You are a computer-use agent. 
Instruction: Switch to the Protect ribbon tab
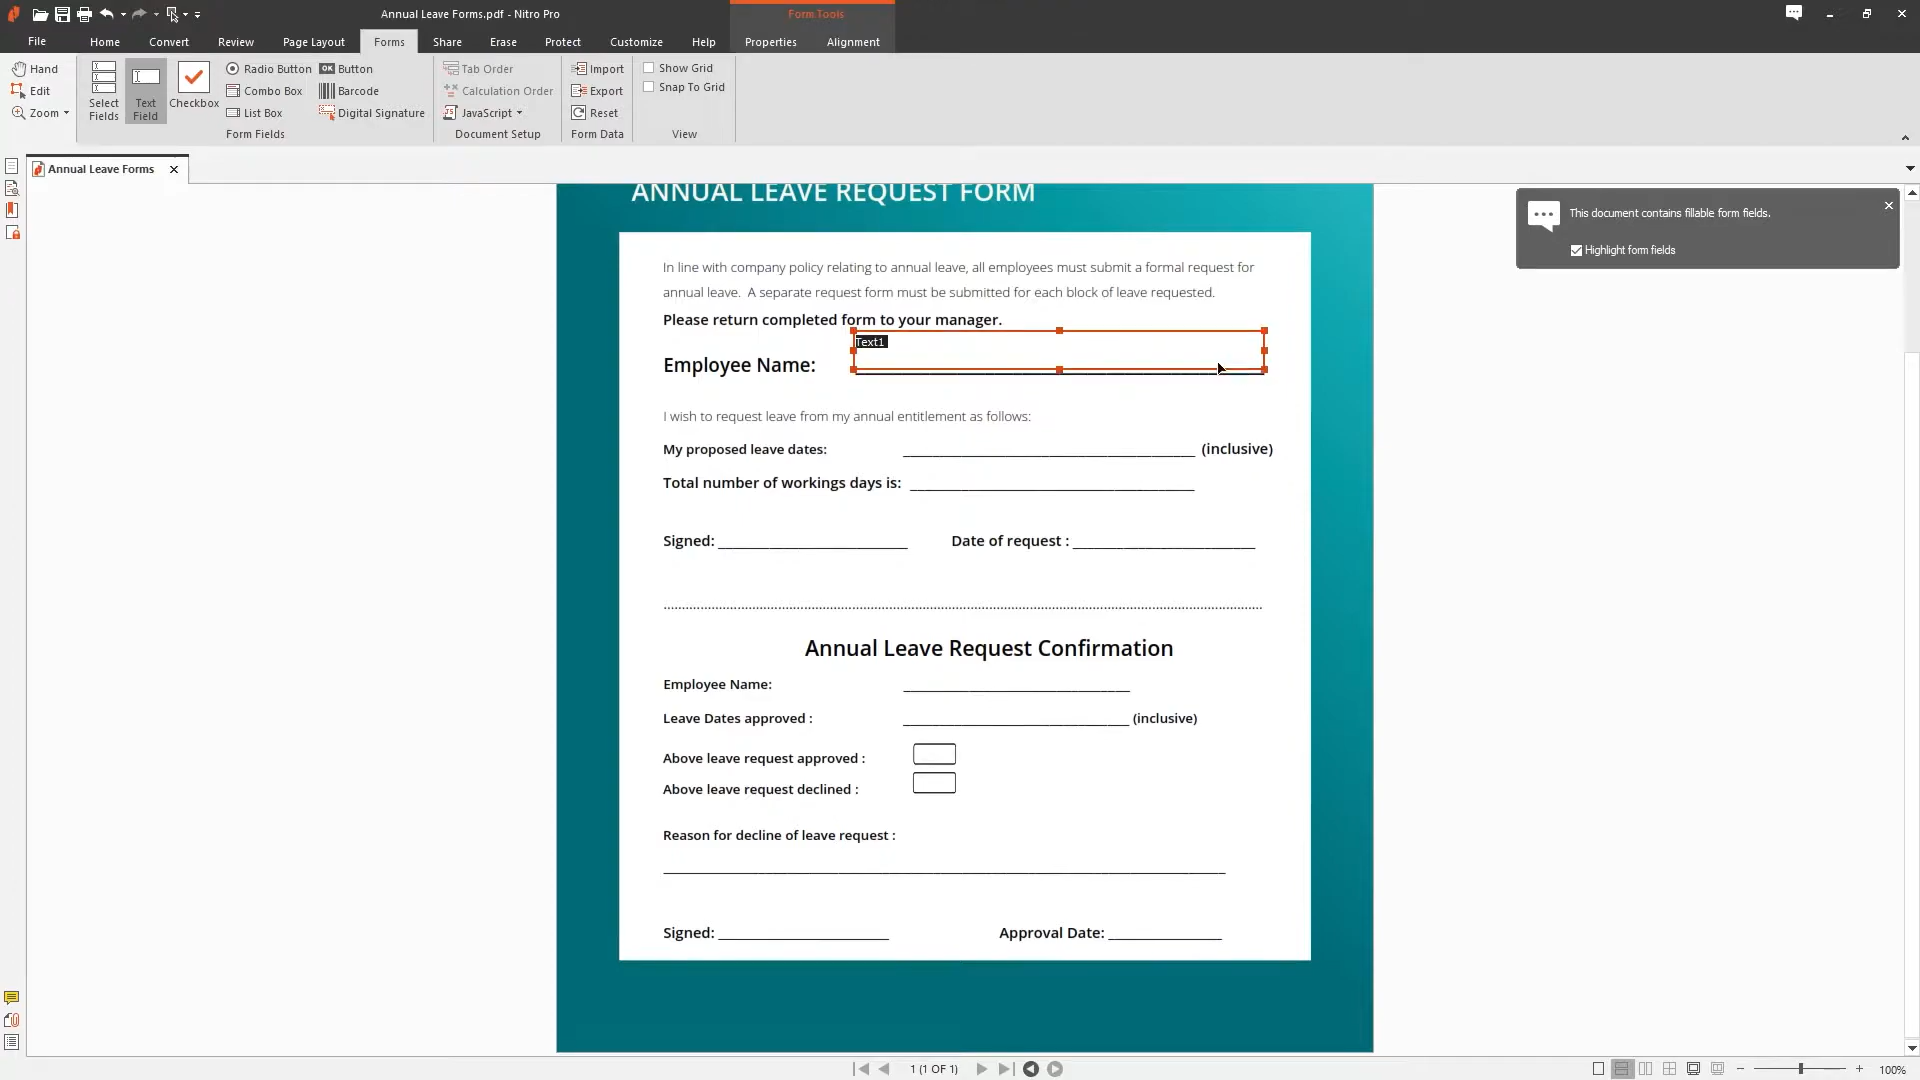(x=563, y=42)
